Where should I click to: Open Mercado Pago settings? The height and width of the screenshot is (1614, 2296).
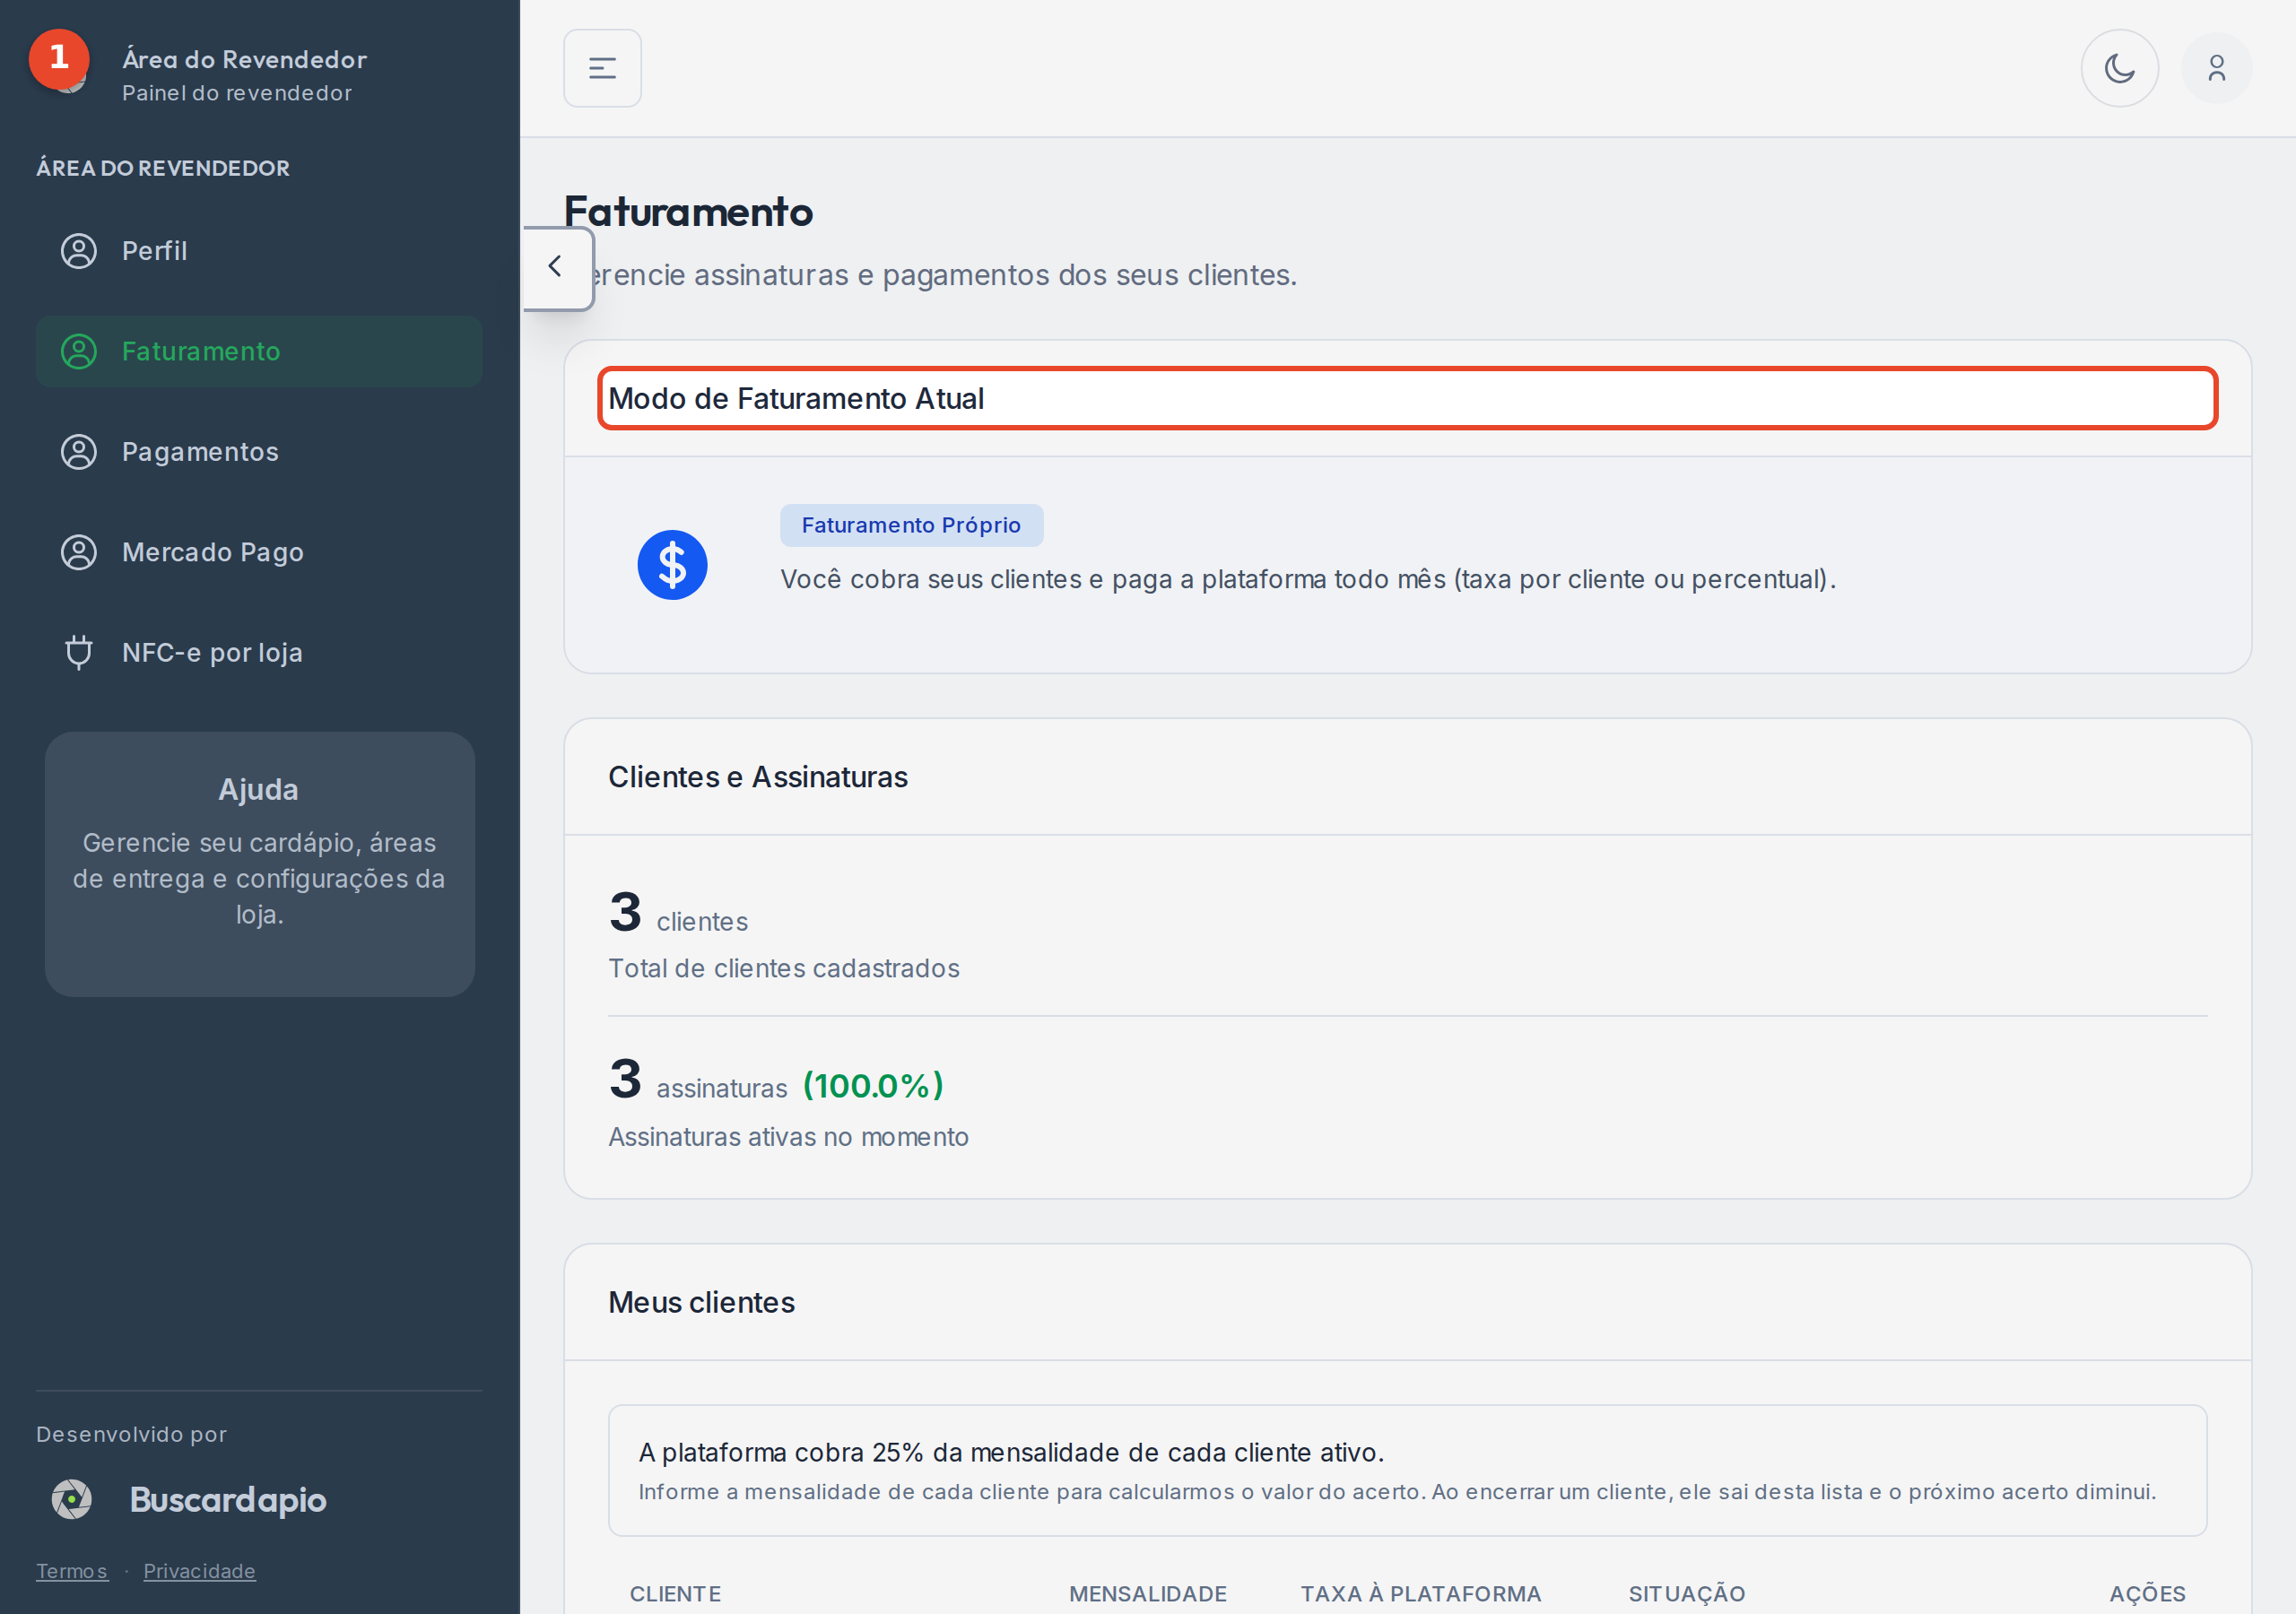point(259,553)
